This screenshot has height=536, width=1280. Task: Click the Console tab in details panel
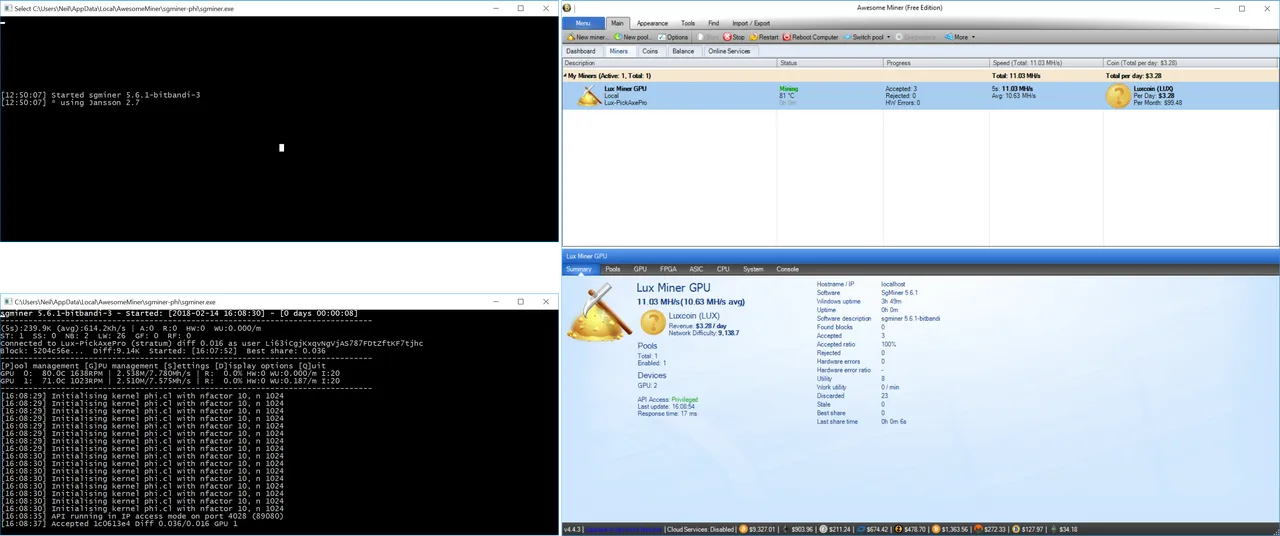coord(788,269)
